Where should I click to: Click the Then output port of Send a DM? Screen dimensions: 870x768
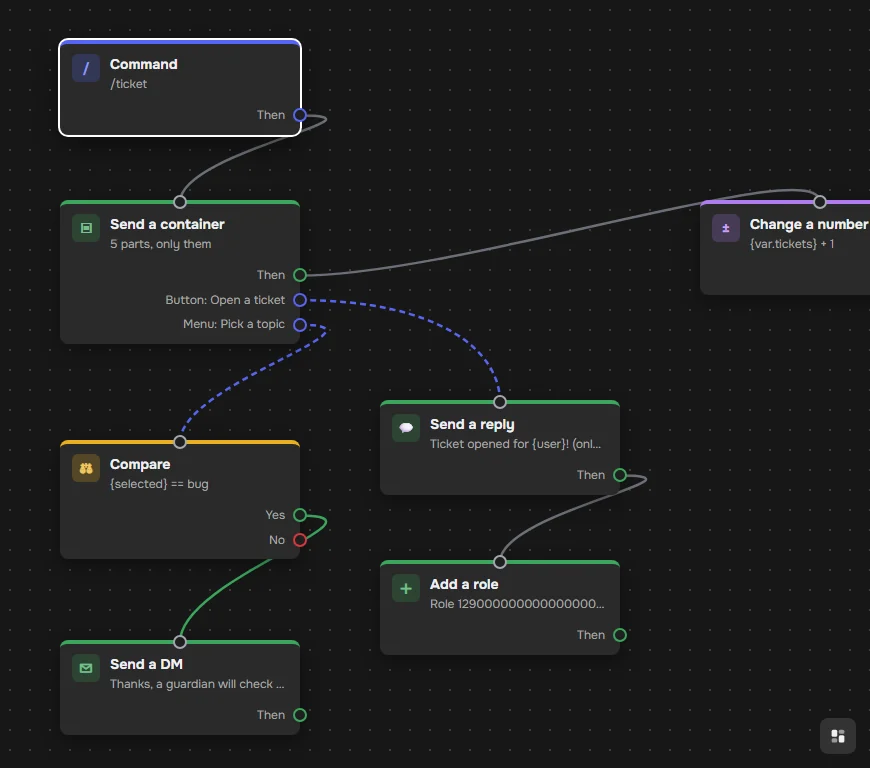(x=300, y=715)
